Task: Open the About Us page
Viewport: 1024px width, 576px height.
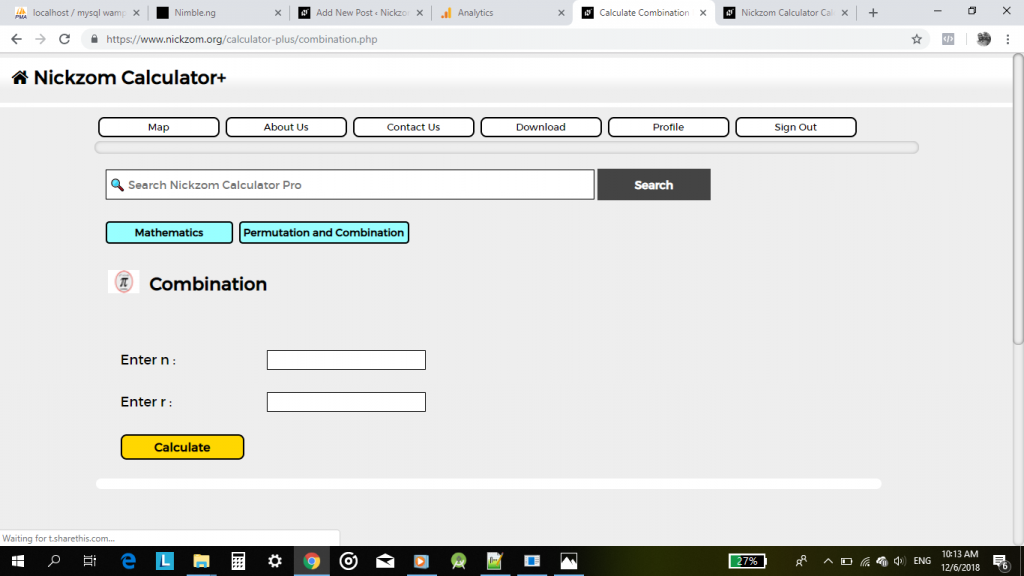Action: point(286,127)
